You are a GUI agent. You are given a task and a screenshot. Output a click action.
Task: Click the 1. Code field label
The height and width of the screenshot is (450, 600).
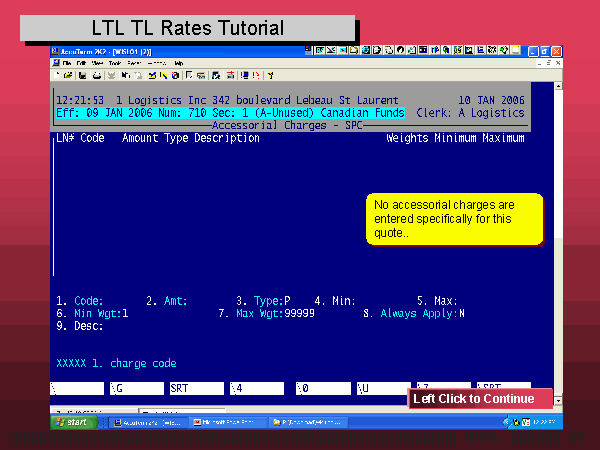pyautogui.click(x=80, y=300)
